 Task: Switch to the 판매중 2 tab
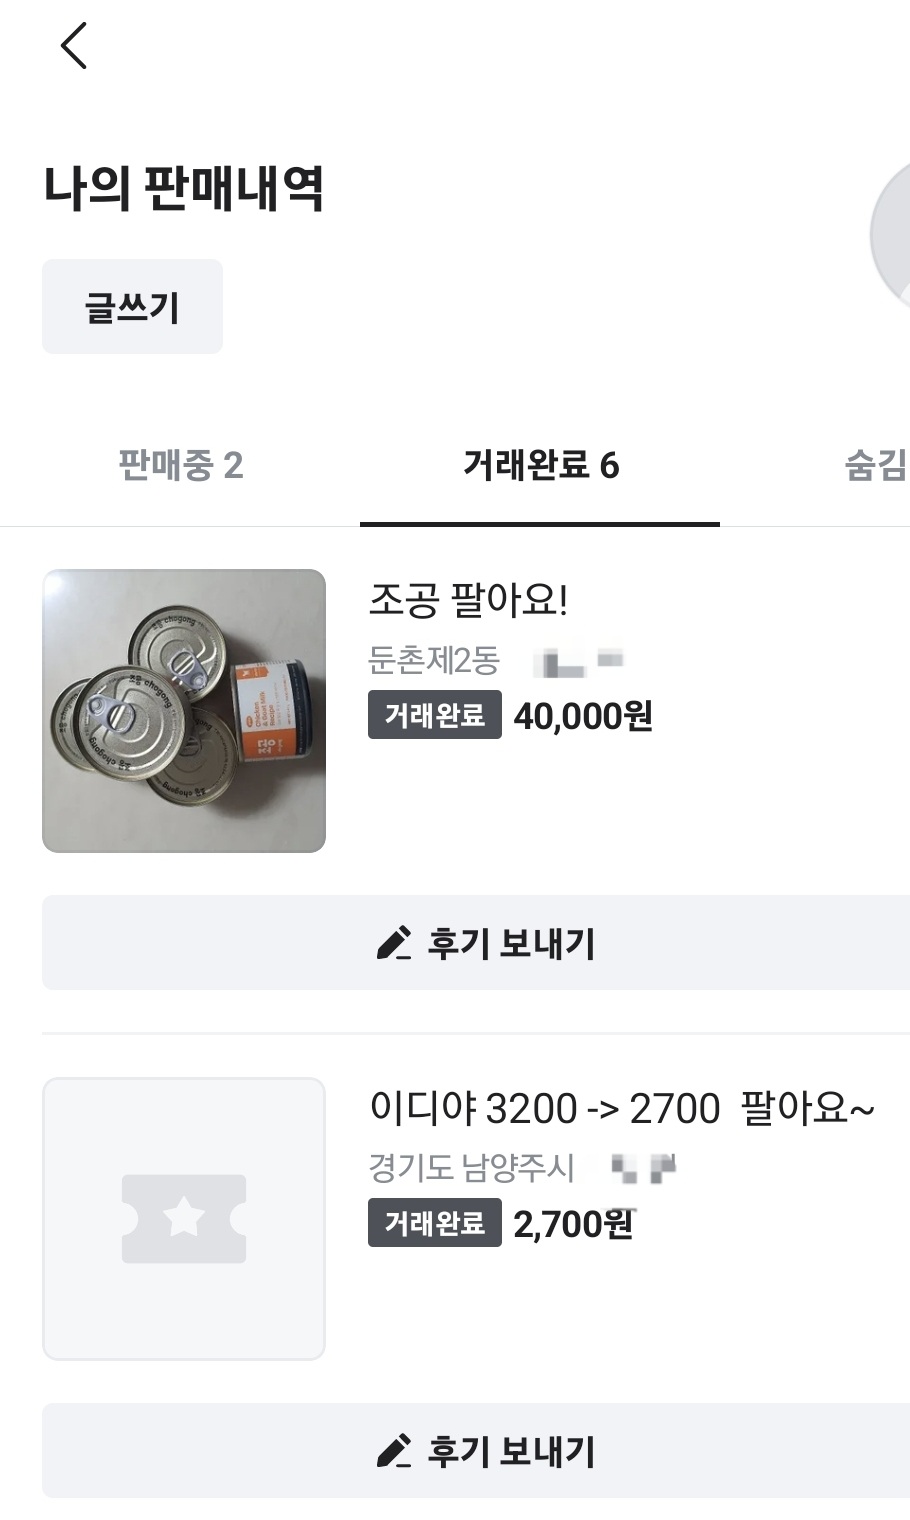(x=180, y=465)
